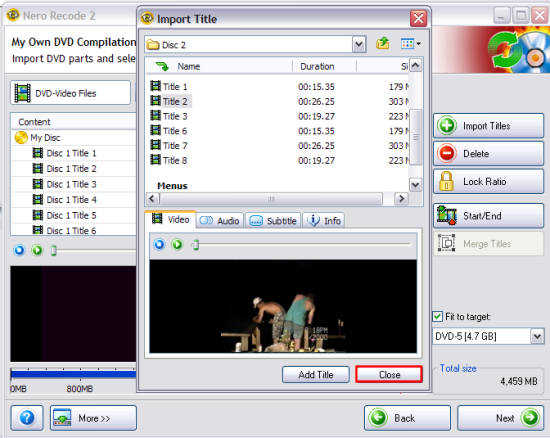Switch to the Audio tab

point(220,221)
